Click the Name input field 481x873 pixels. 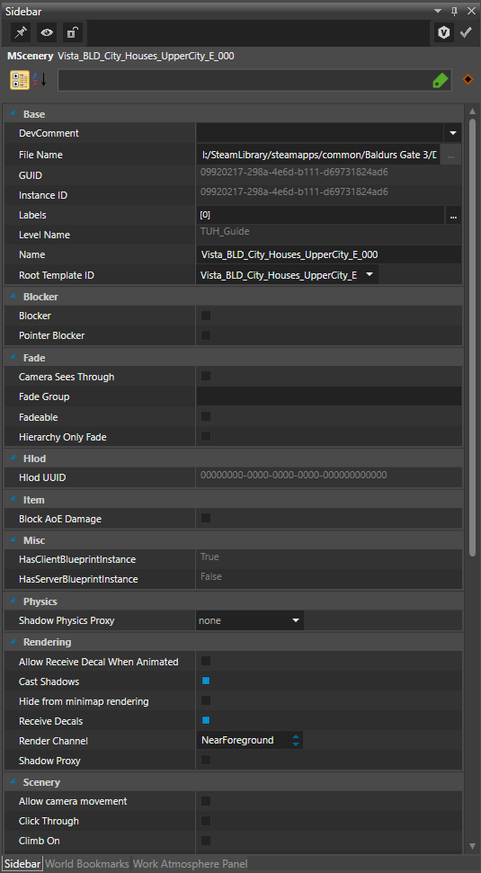(328, 254)
